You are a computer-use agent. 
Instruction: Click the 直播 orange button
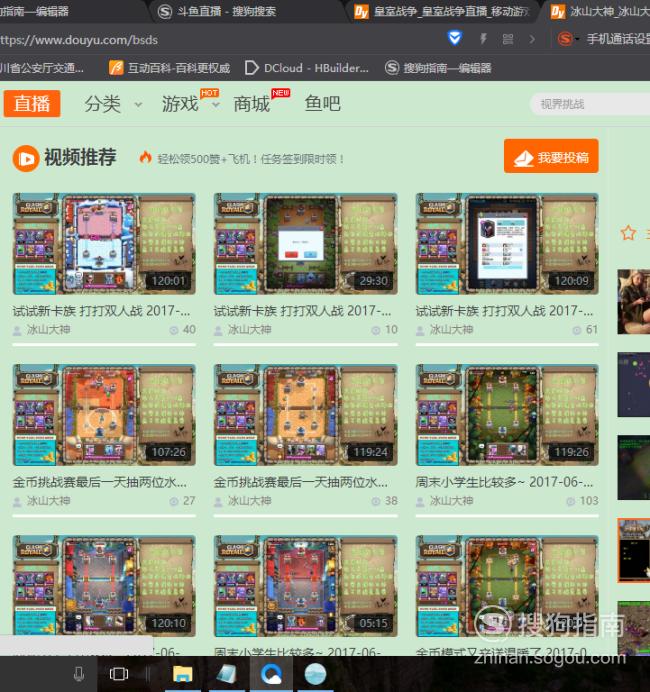click(32, 104)
